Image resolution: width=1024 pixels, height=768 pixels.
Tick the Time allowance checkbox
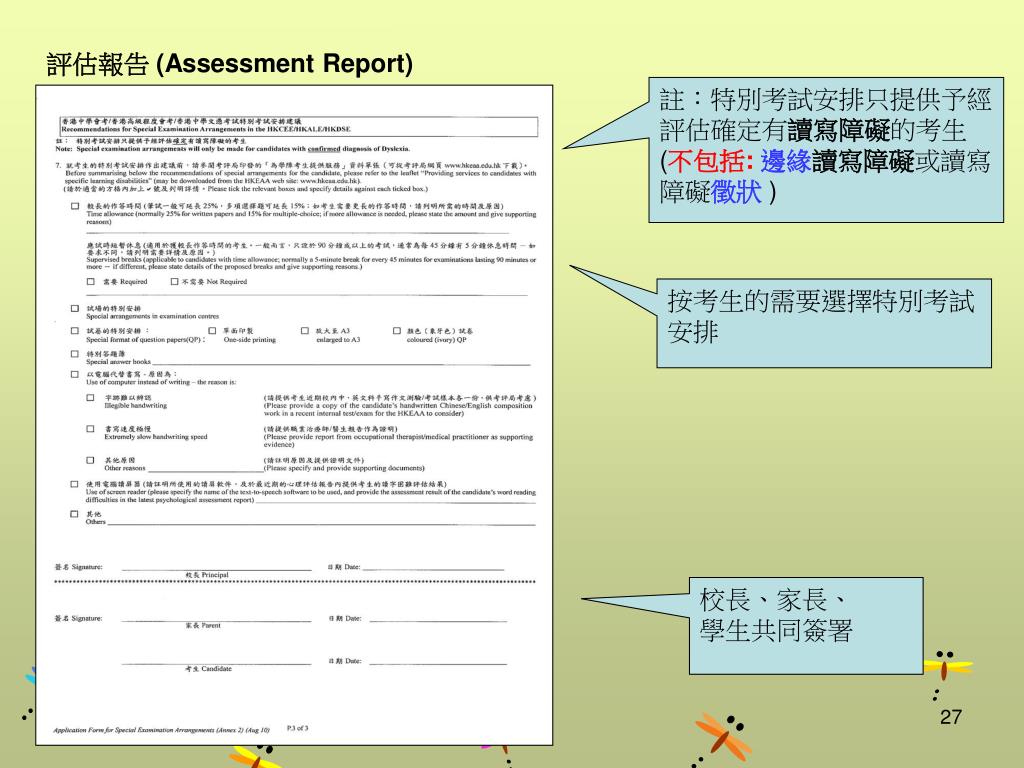tap(74, 206)
